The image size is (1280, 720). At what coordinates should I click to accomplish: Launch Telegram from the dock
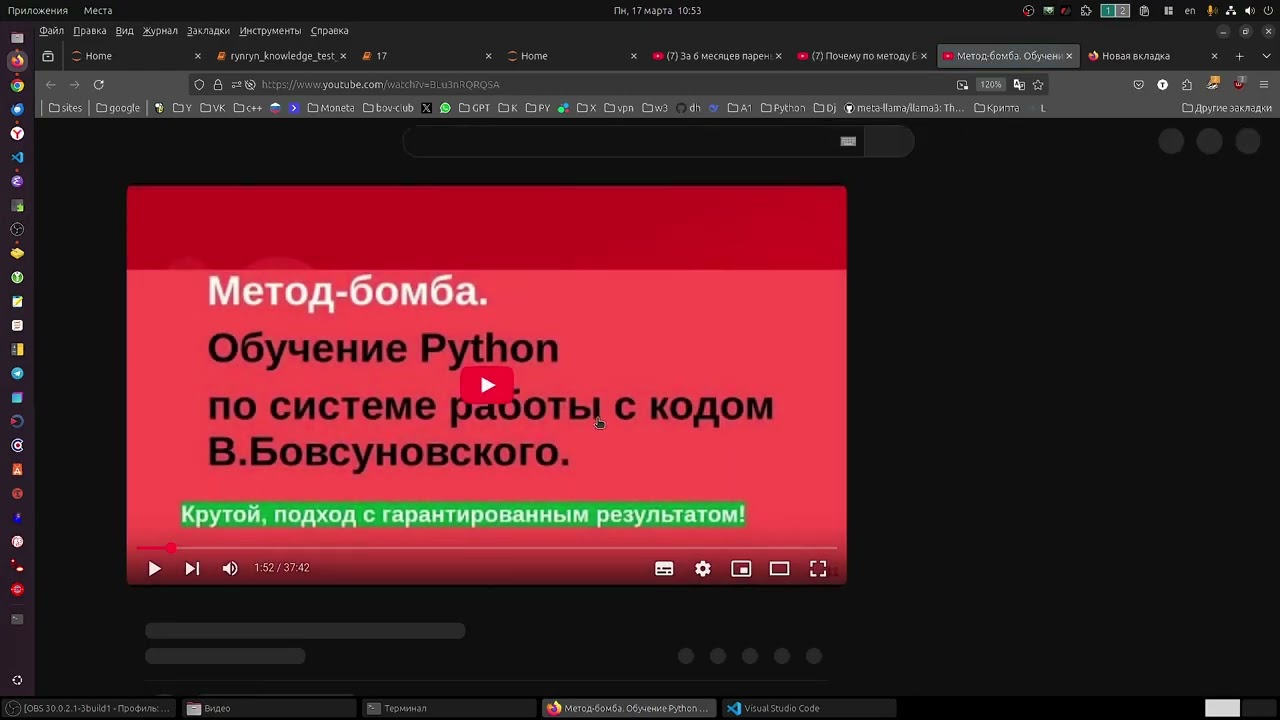pos(17,374)
